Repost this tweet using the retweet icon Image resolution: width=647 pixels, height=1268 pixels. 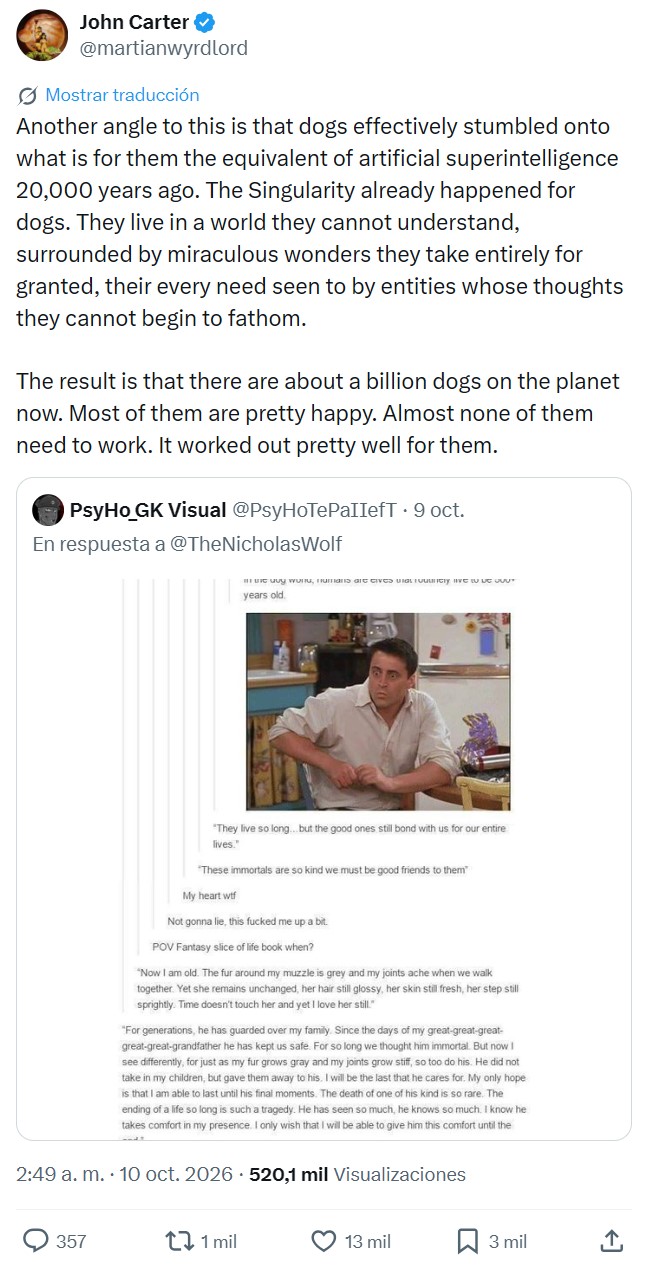177,1241
